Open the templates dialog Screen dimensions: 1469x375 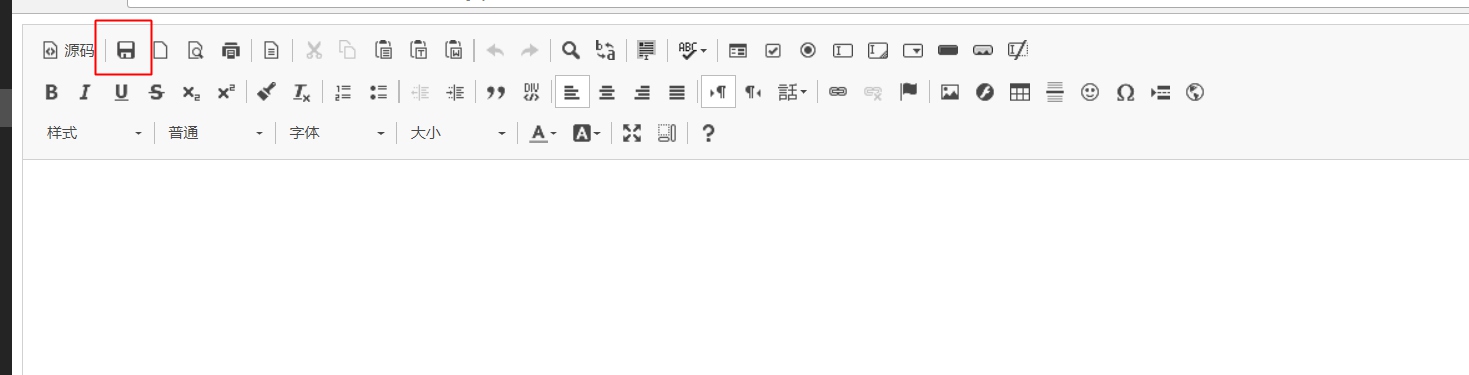(x=272, y=50)
